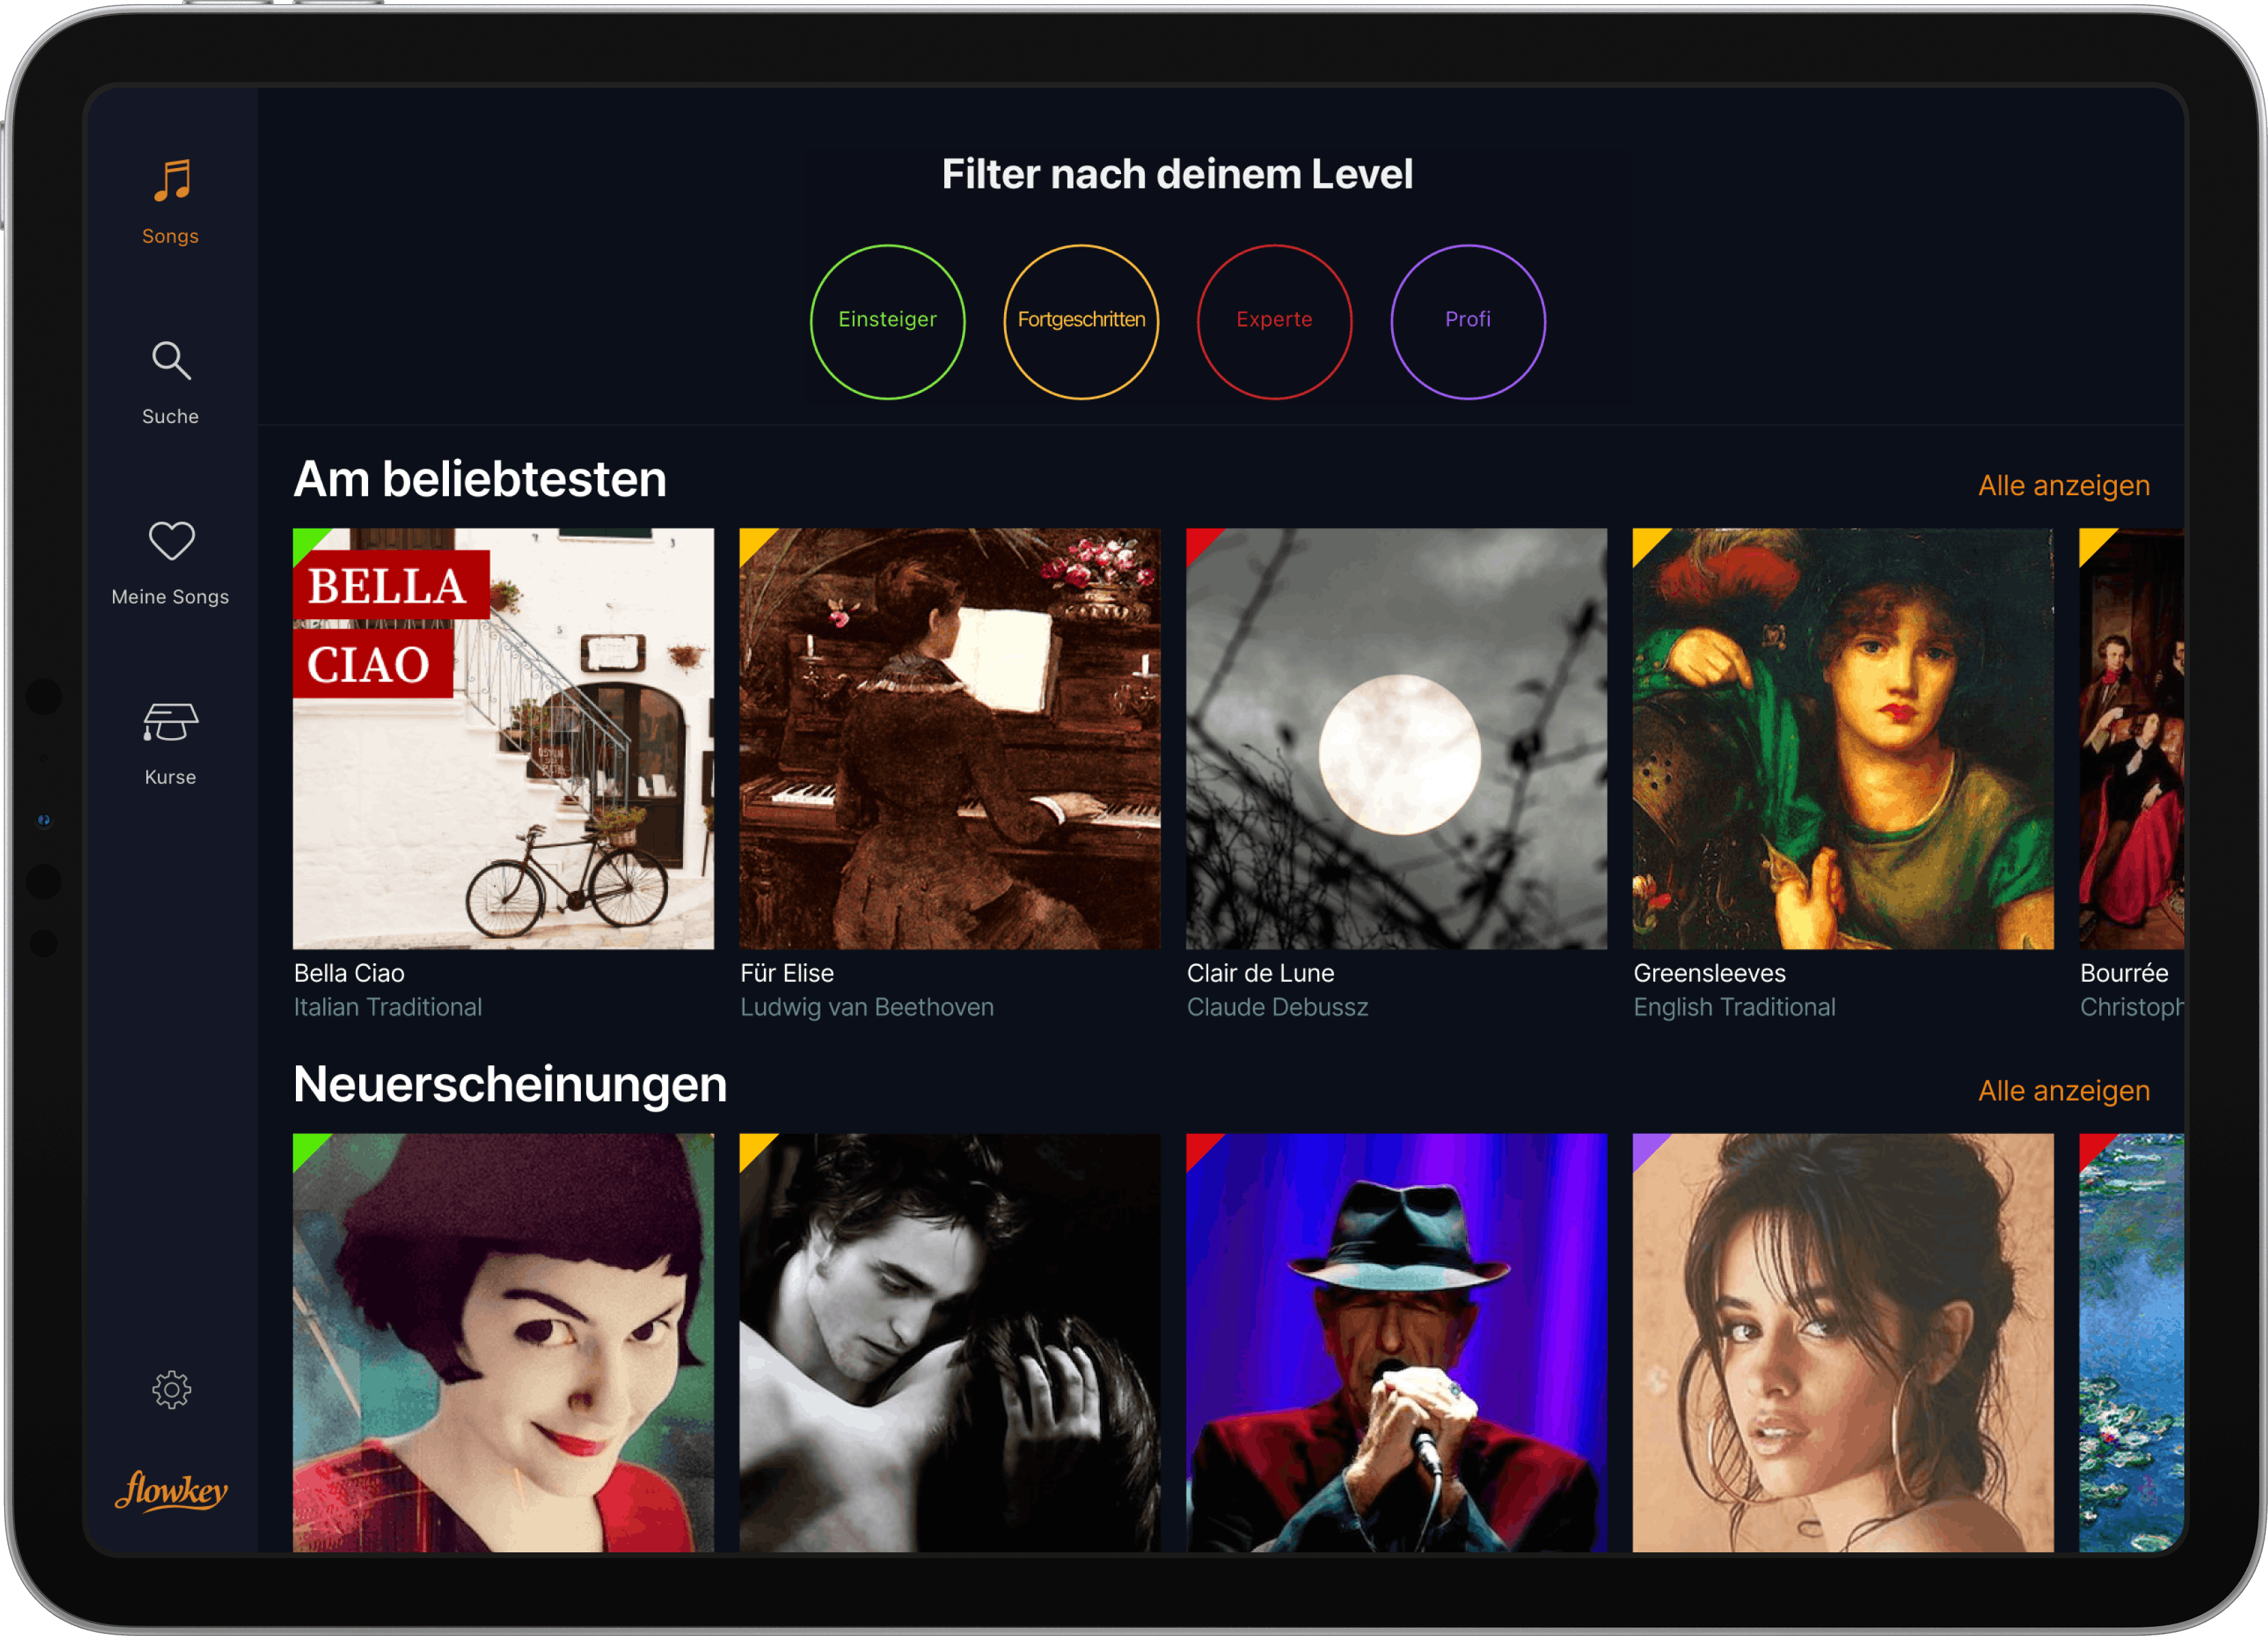The height and width of the screenshot is (1636, 2268).
Task: Click Claude Debussz artist text
Action: [x=1277, y=1007]
